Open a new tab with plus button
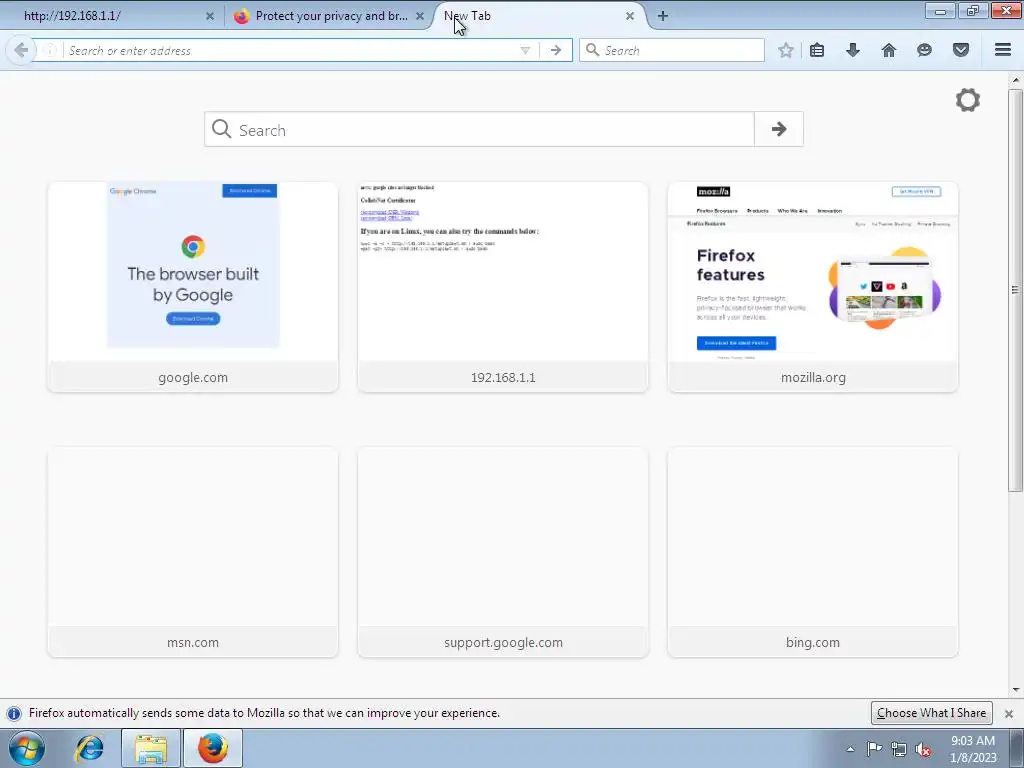This screenshot has width=1024, height=768. coord(663,16)
